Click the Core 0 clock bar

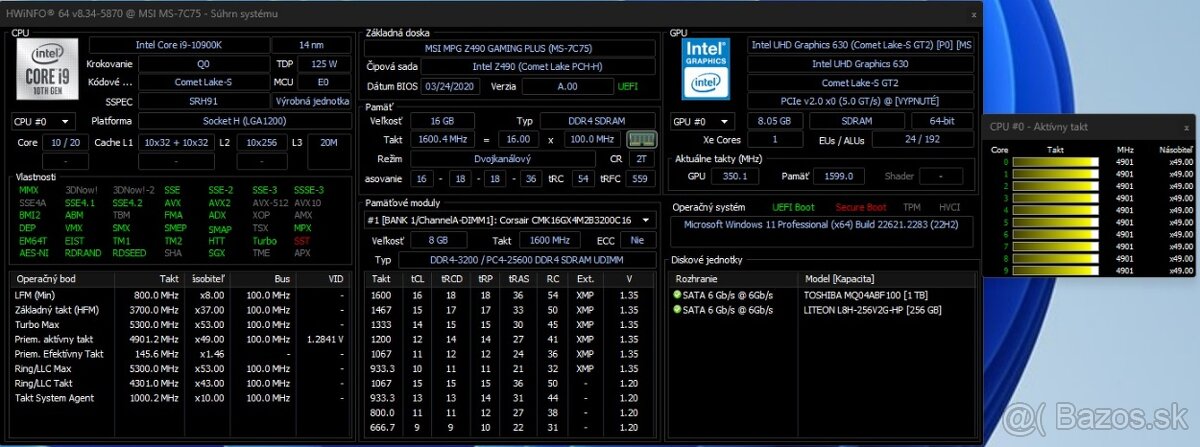[x=1054, y=161]
